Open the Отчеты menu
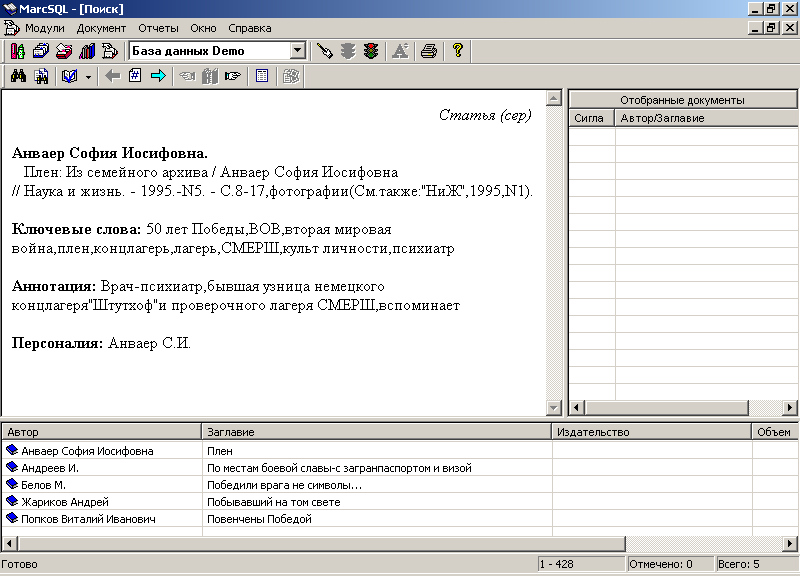Viewport: 800px width, 576px height. pyautogui.click(x=158, y=29)
